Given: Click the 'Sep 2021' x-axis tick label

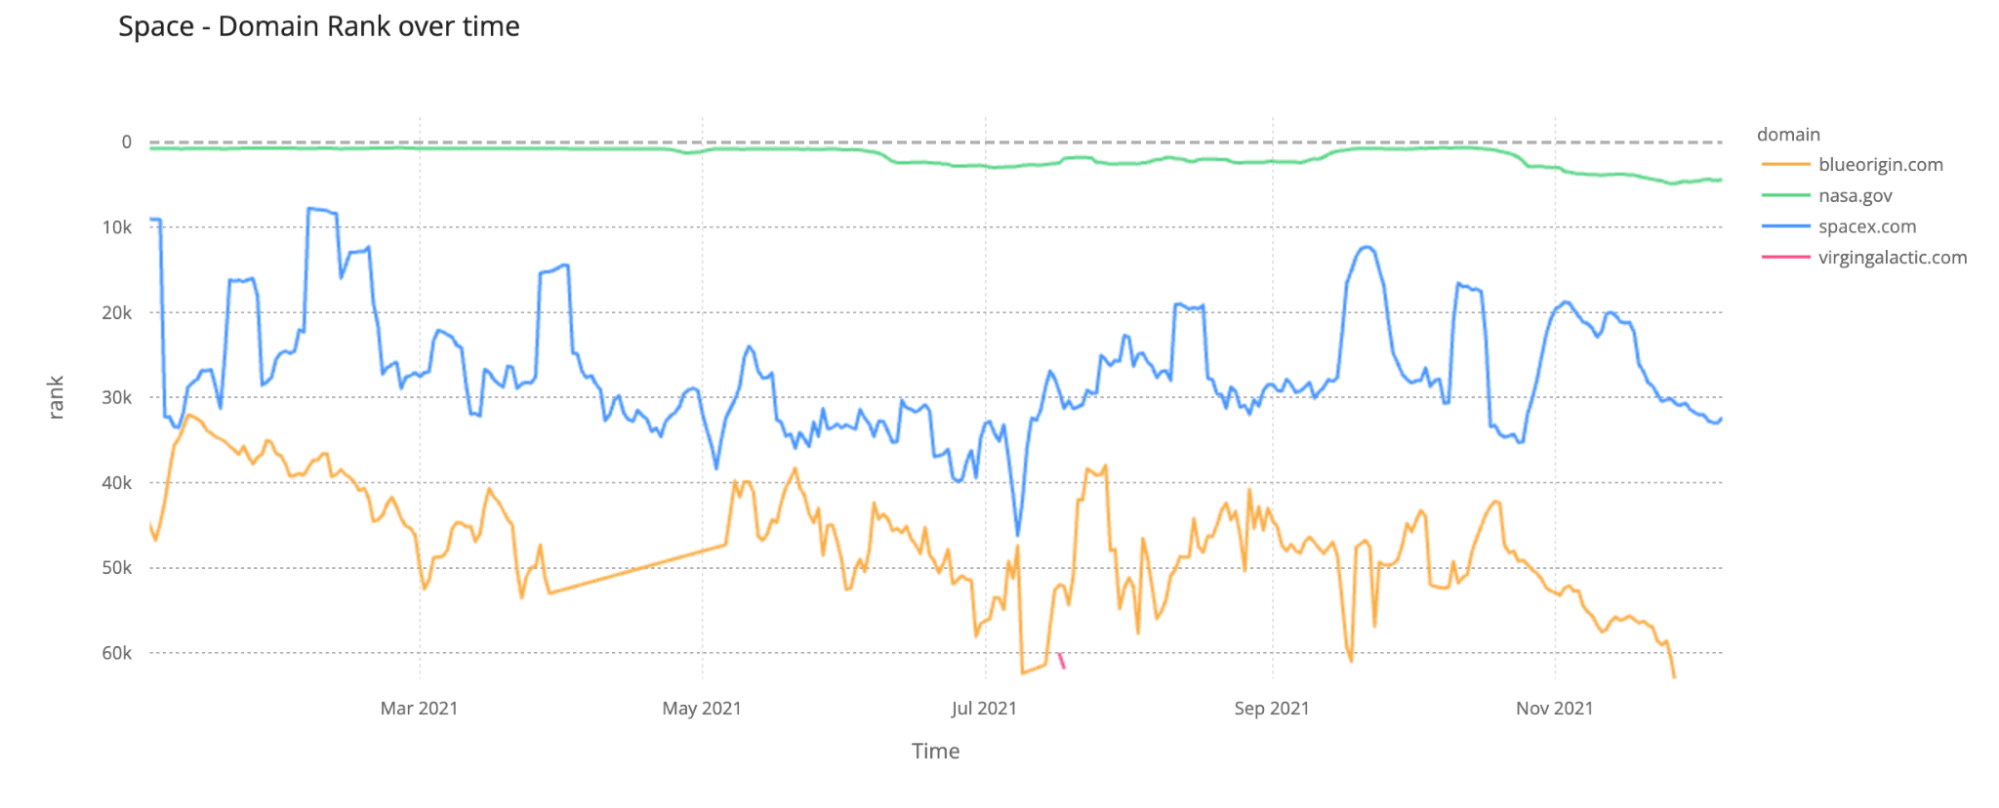Looking at the screenshot, I should coord(1271,709).
